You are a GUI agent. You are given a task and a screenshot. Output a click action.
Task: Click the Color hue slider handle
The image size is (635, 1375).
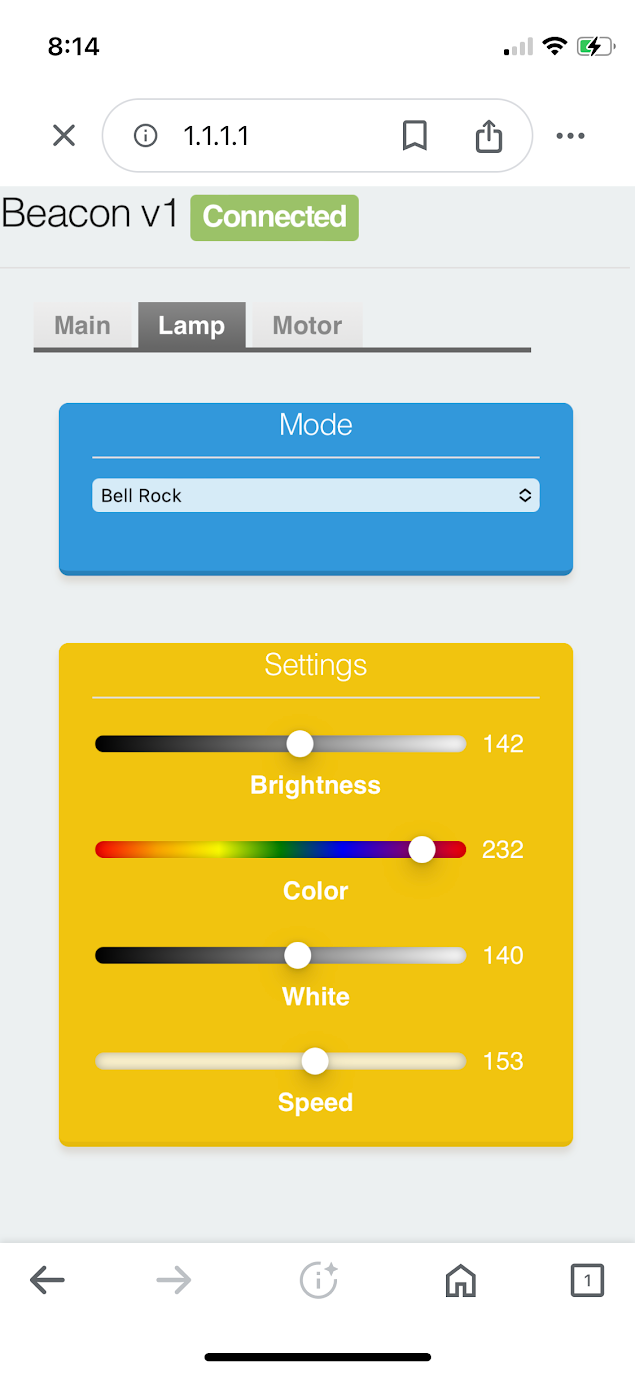tap(422, 849)
